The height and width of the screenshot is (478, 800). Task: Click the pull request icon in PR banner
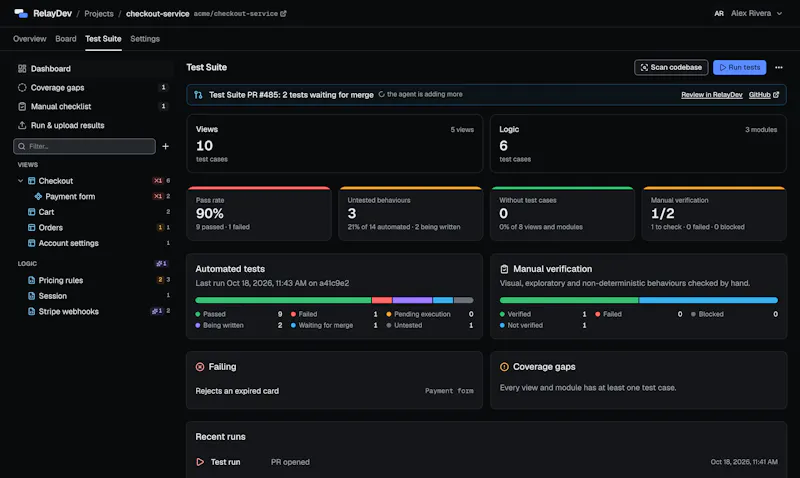tap(198, 95)
